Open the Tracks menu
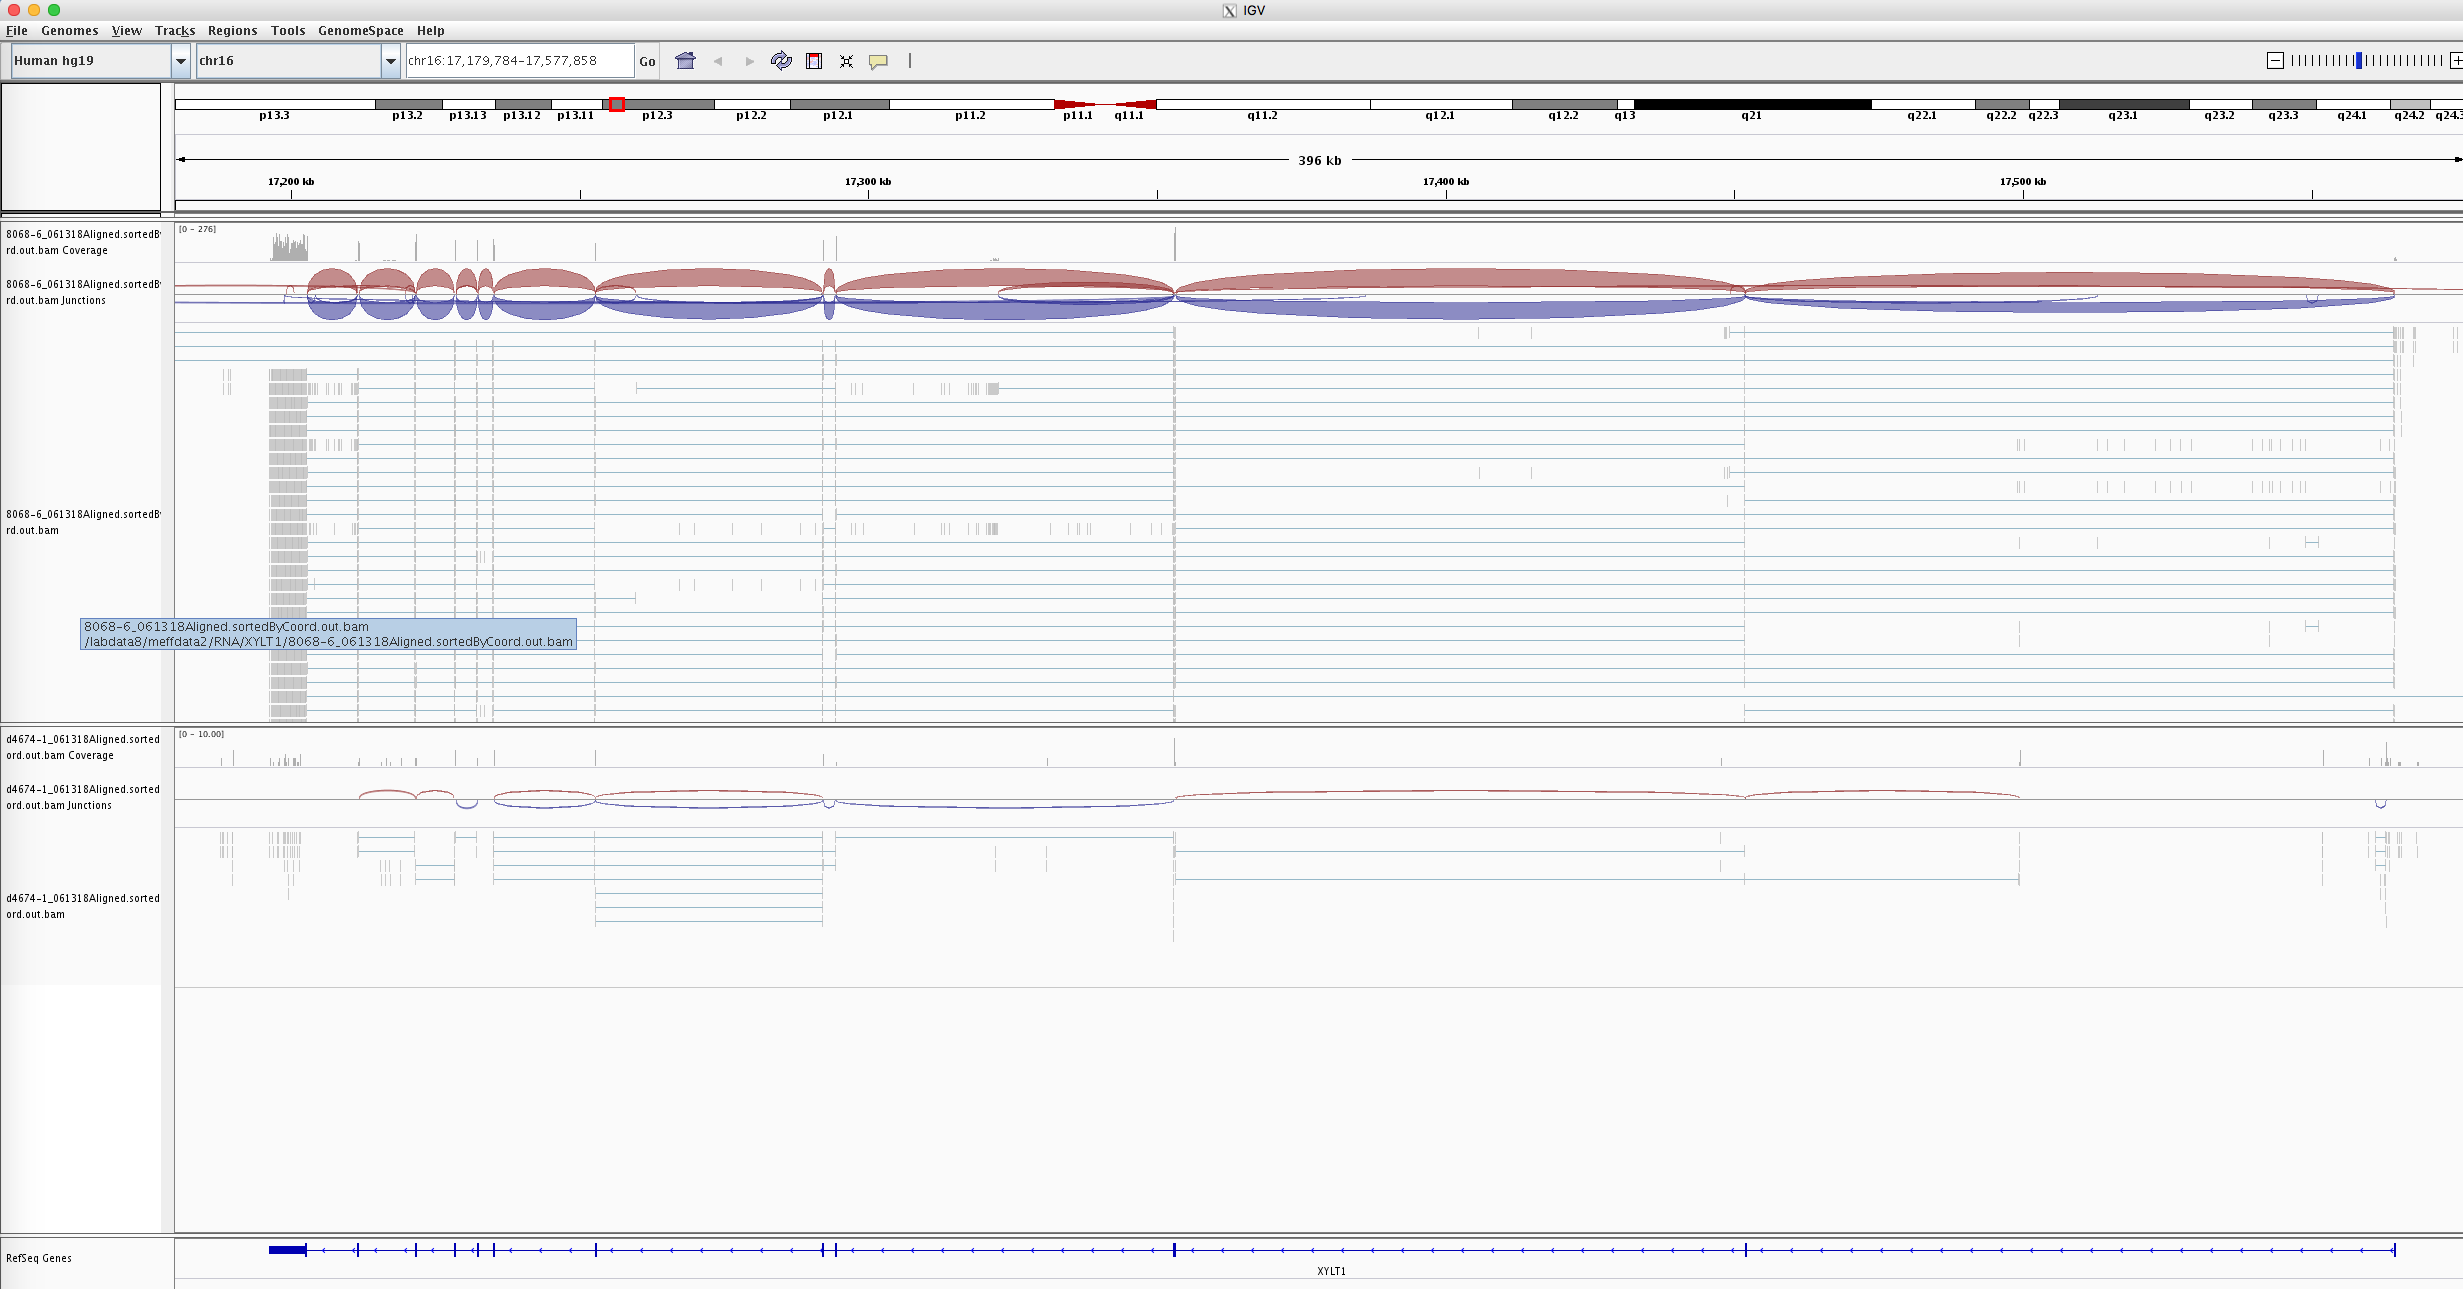The width and height of the screenshot is (2463, 1289). pyautogui.click(x=175, y=31)
